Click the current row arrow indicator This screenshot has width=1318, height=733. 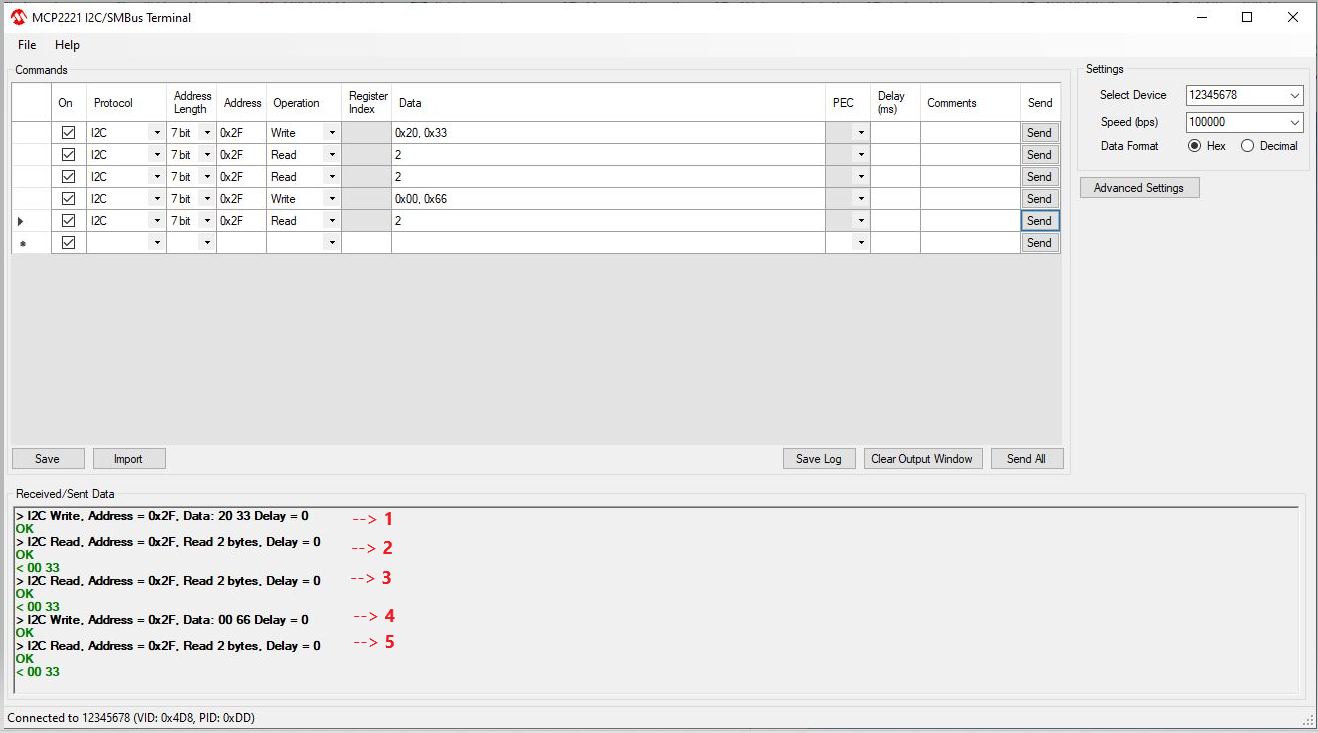point(21,221)
